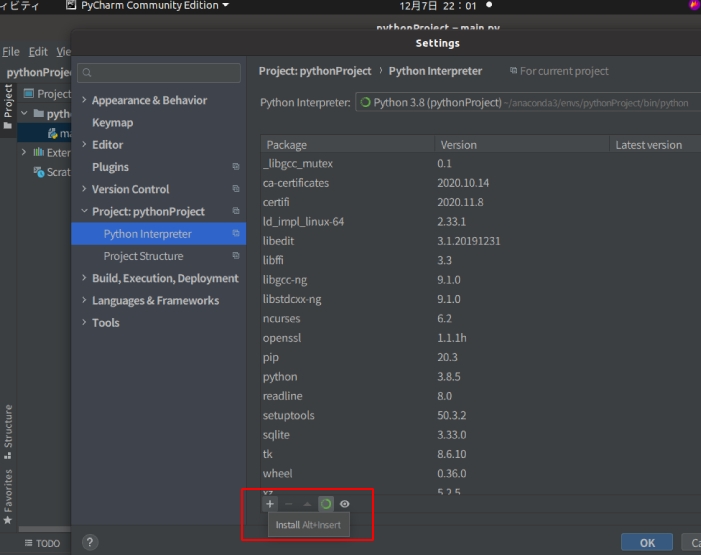
Task: Click the OK button
Action: pyautogui.click(x=647, y=542)
